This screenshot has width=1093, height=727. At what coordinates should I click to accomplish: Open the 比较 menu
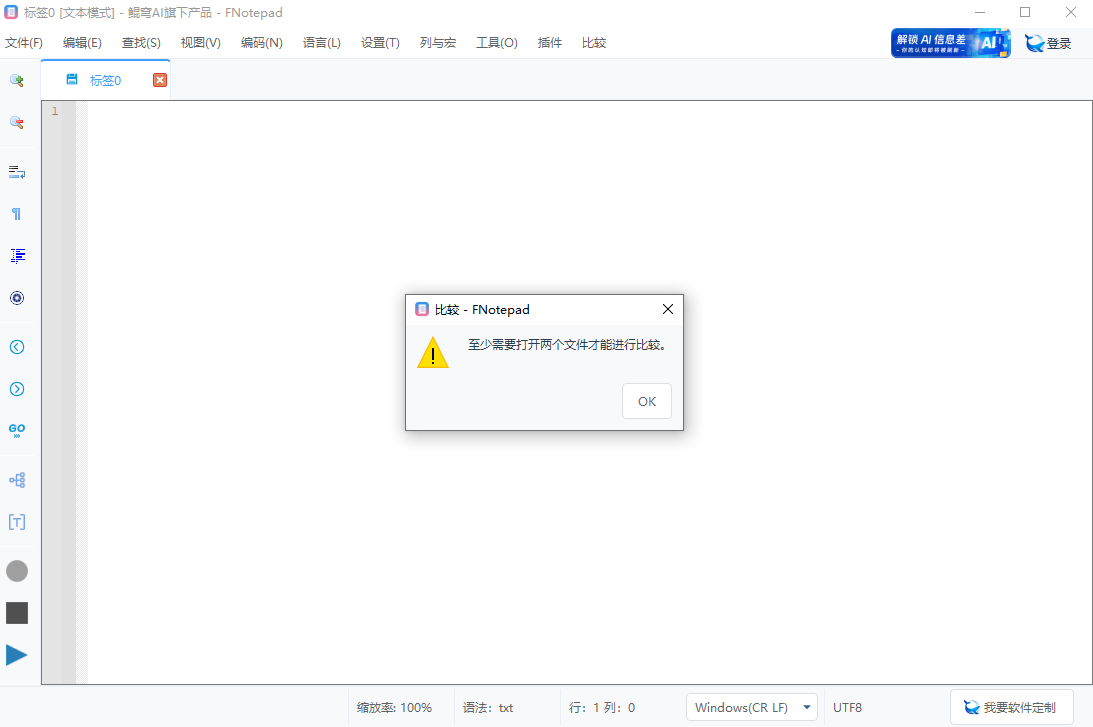593,42
